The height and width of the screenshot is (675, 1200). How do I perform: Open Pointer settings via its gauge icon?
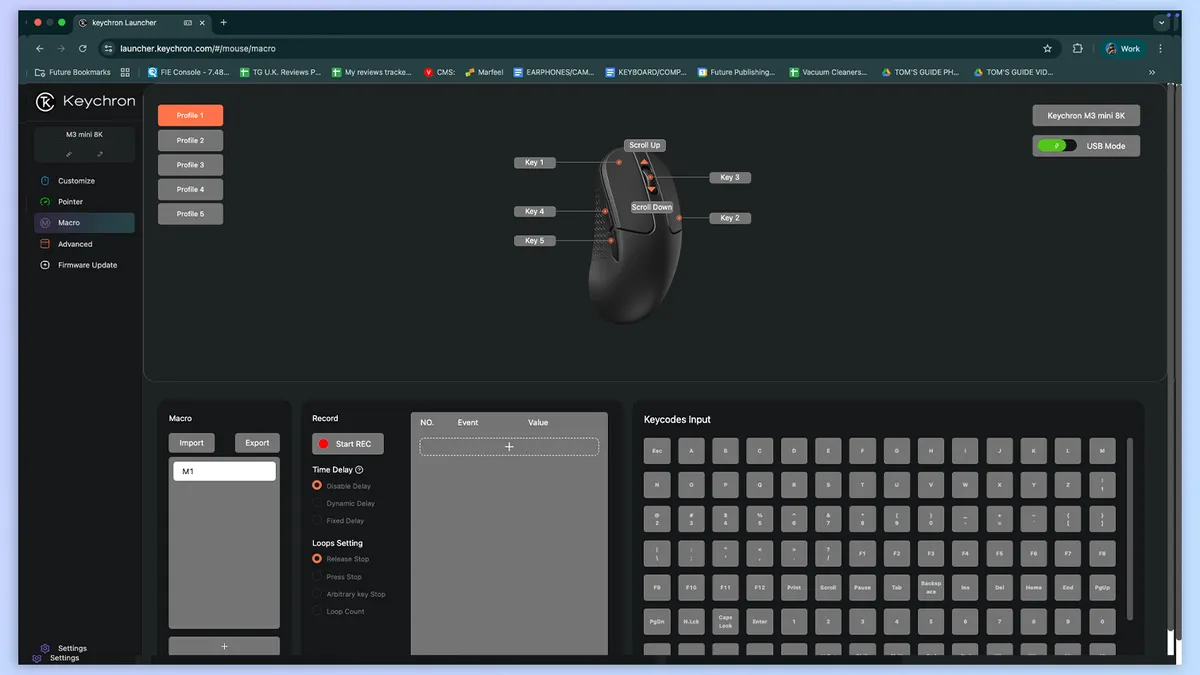(x=45, y=202)
